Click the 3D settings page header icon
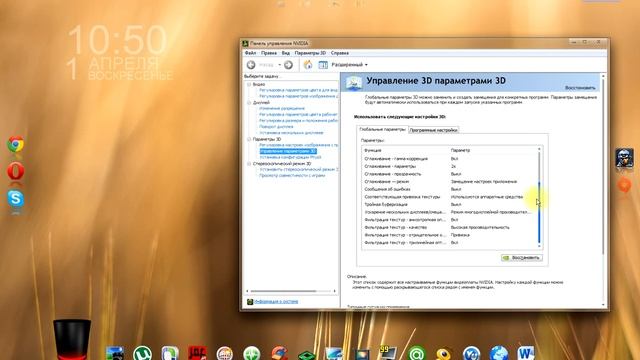 tap(353, 82)
